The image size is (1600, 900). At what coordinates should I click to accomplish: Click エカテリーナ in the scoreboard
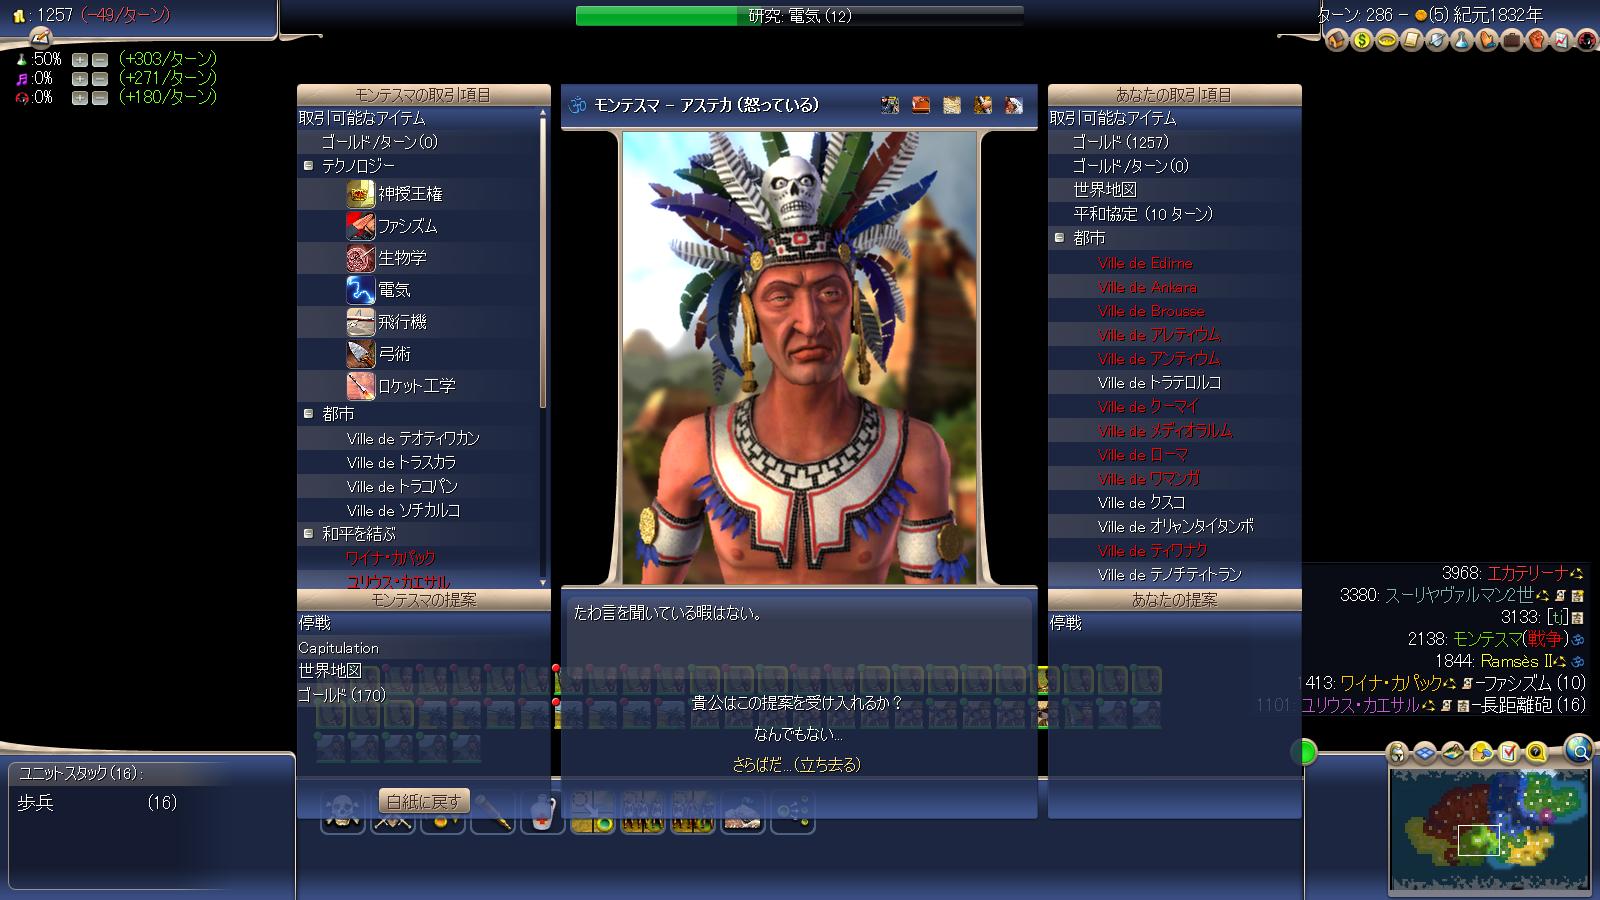pos(1526,573)
